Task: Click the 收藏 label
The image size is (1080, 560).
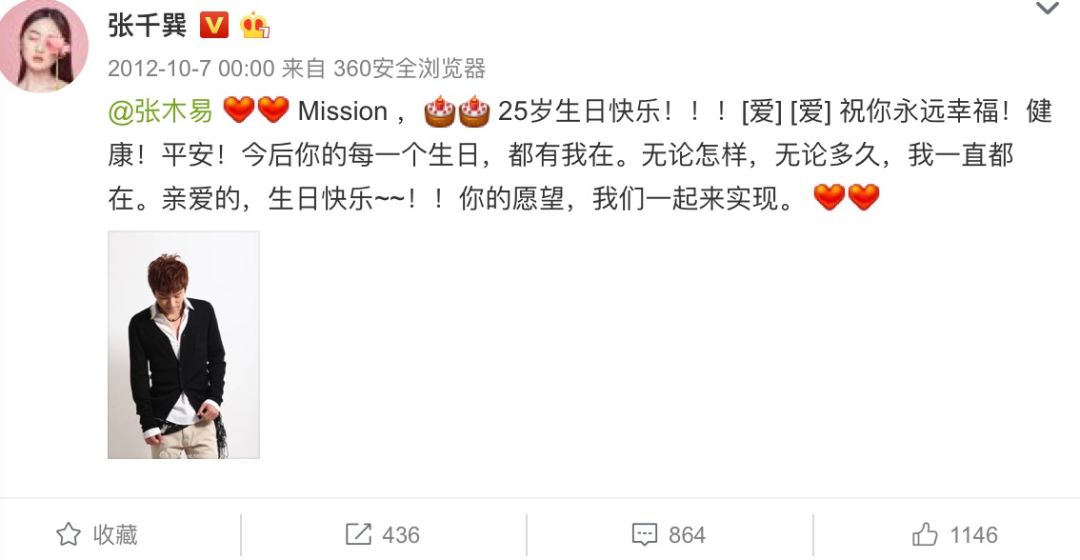Action: coord(116,535)
